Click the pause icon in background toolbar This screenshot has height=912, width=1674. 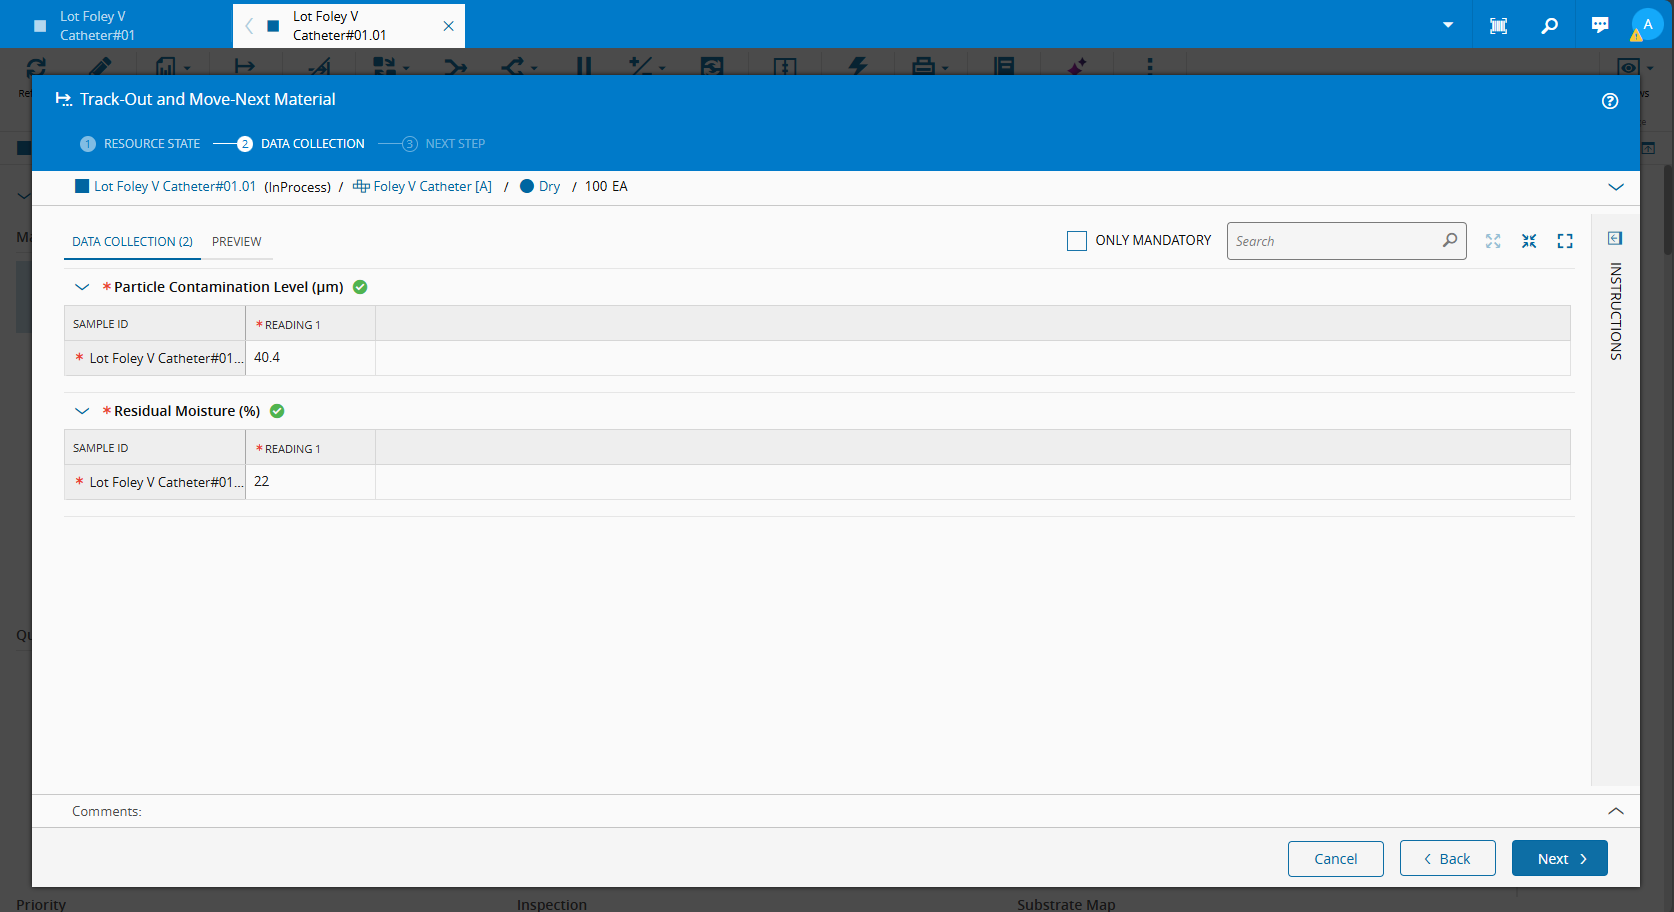(x=584, y=66)
